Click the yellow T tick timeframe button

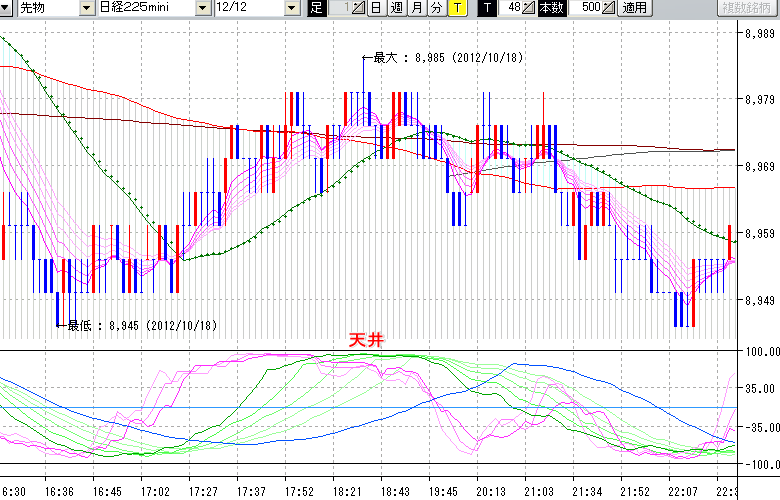coord(456,8)
